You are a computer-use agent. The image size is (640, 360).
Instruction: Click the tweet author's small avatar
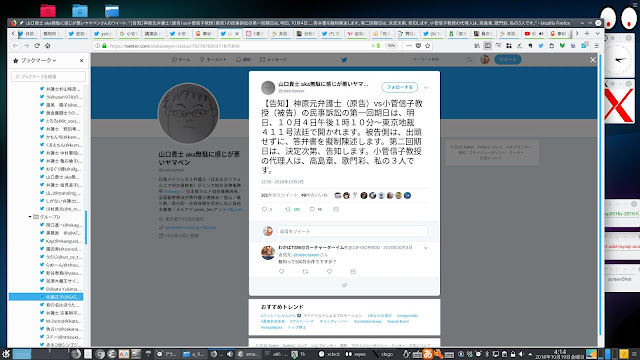[x=268, y=87]
